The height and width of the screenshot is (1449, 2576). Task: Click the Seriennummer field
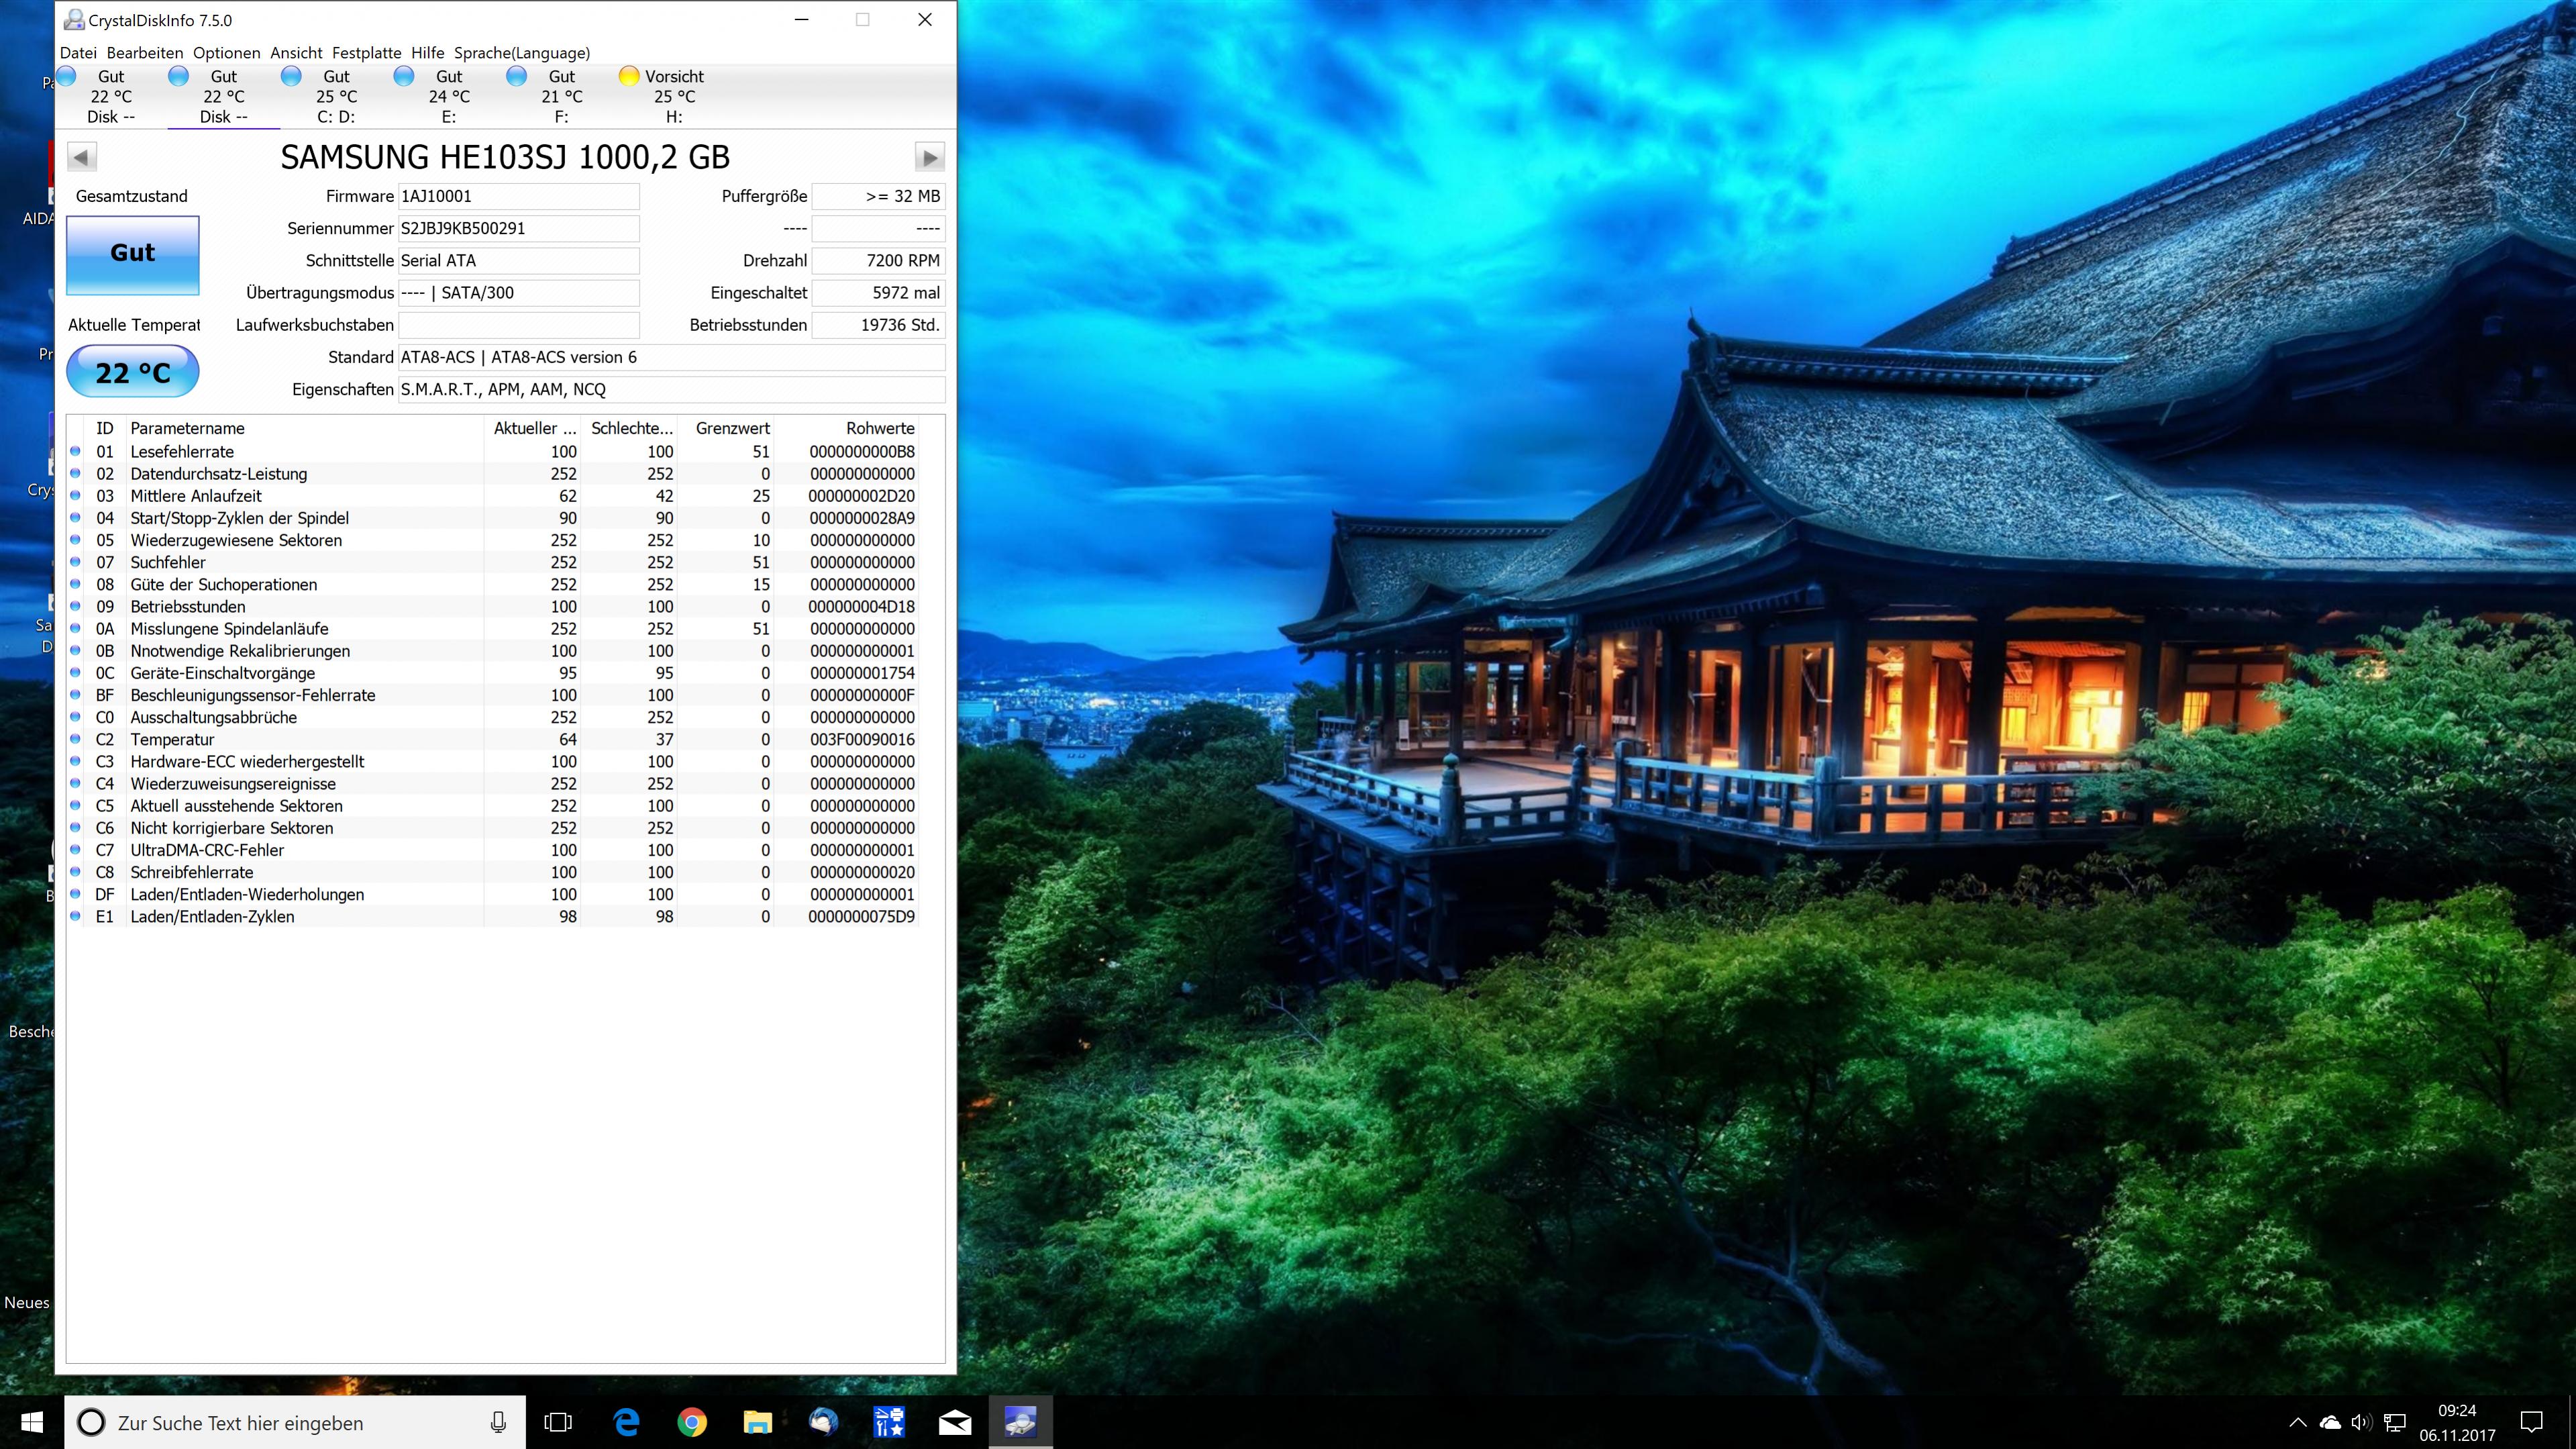518,228
